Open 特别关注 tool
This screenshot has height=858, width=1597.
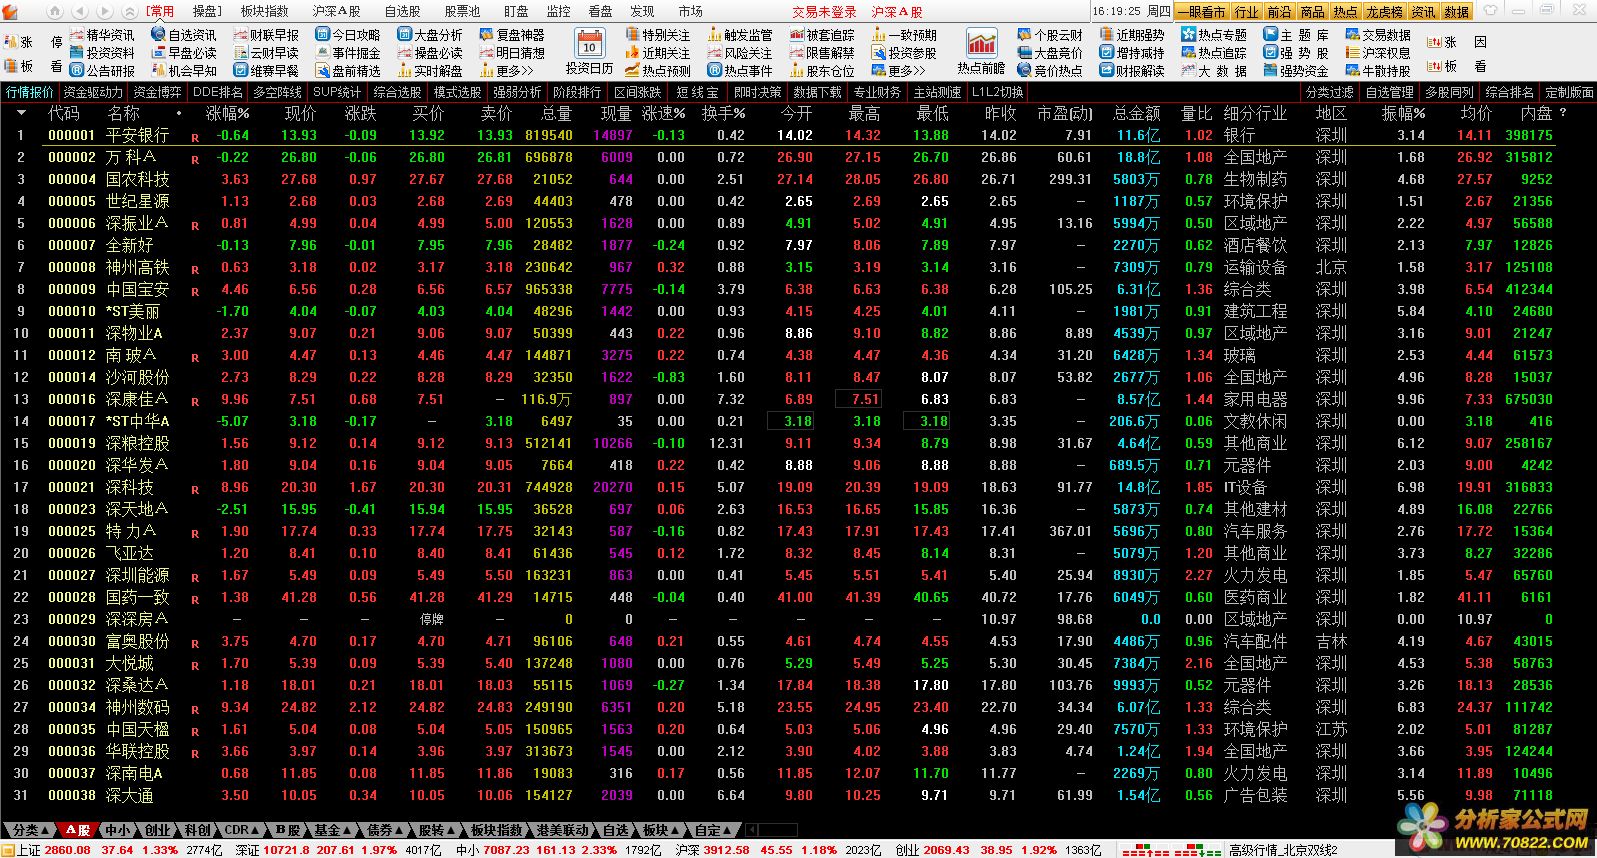657,35
